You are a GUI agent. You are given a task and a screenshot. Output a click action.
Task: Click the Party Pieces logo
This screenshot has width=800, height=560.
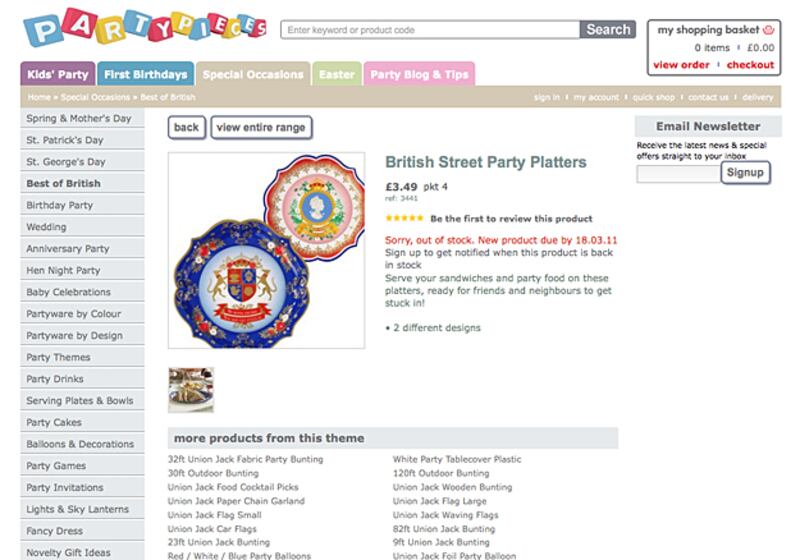pos(144,31)
